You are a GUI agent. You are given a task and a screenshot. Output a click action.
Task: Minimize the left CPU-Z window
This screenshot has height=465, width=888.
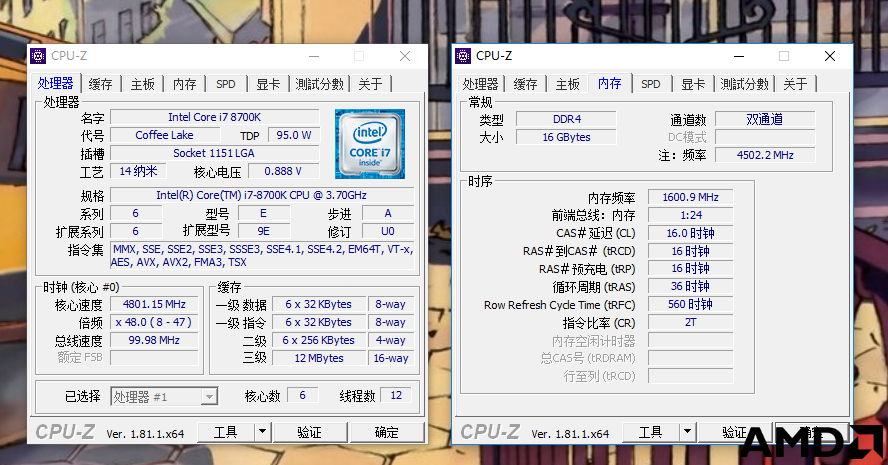314,56
